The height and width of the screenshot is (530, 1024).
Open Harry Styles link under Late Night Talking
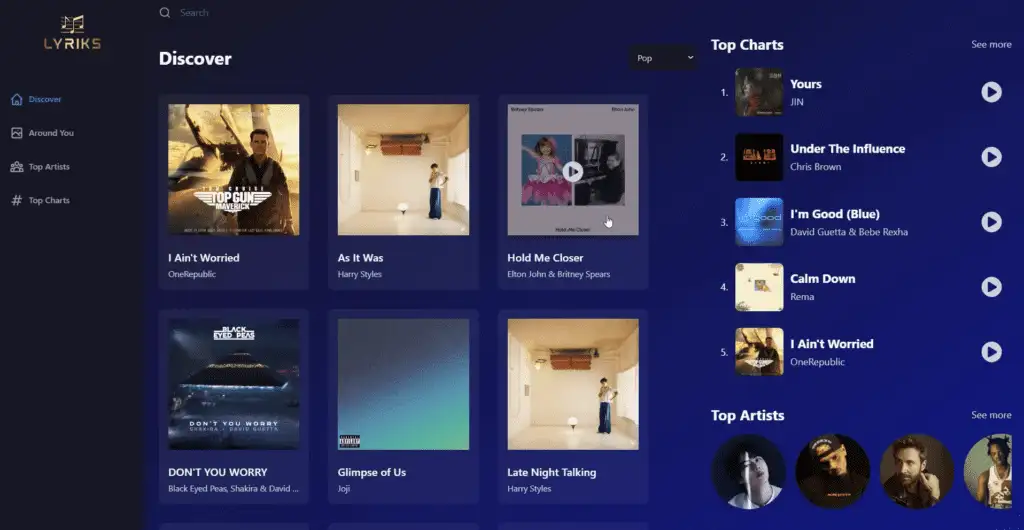pos(530,488)
